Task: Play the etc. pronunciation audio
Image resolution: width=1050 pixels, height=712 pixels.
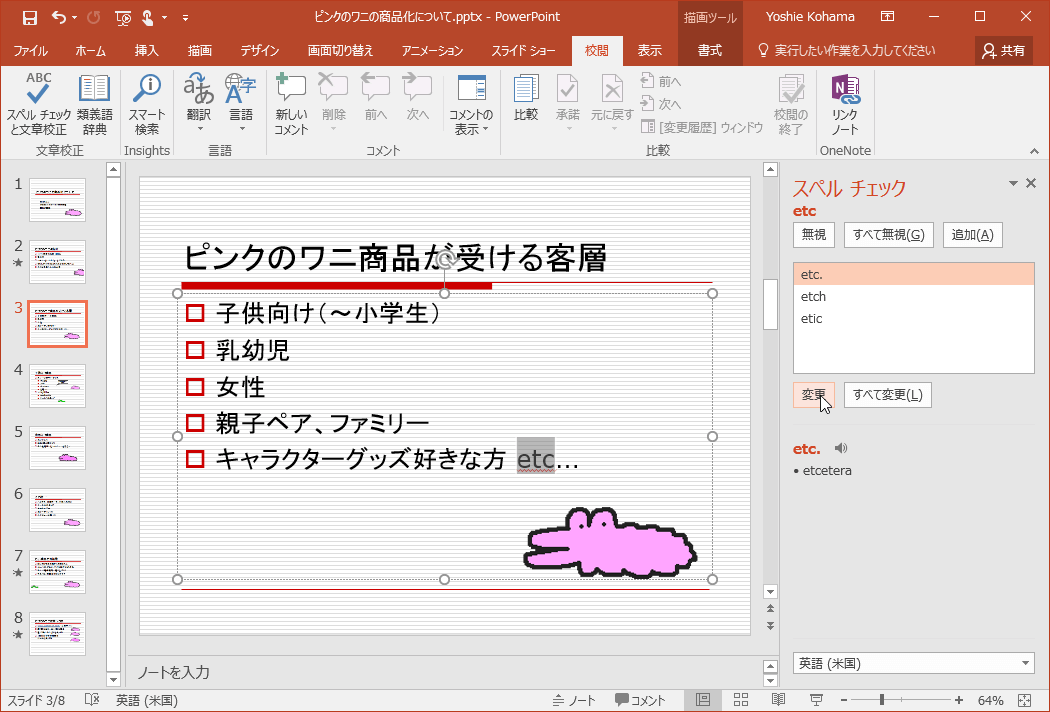Action: pos(840,449)
